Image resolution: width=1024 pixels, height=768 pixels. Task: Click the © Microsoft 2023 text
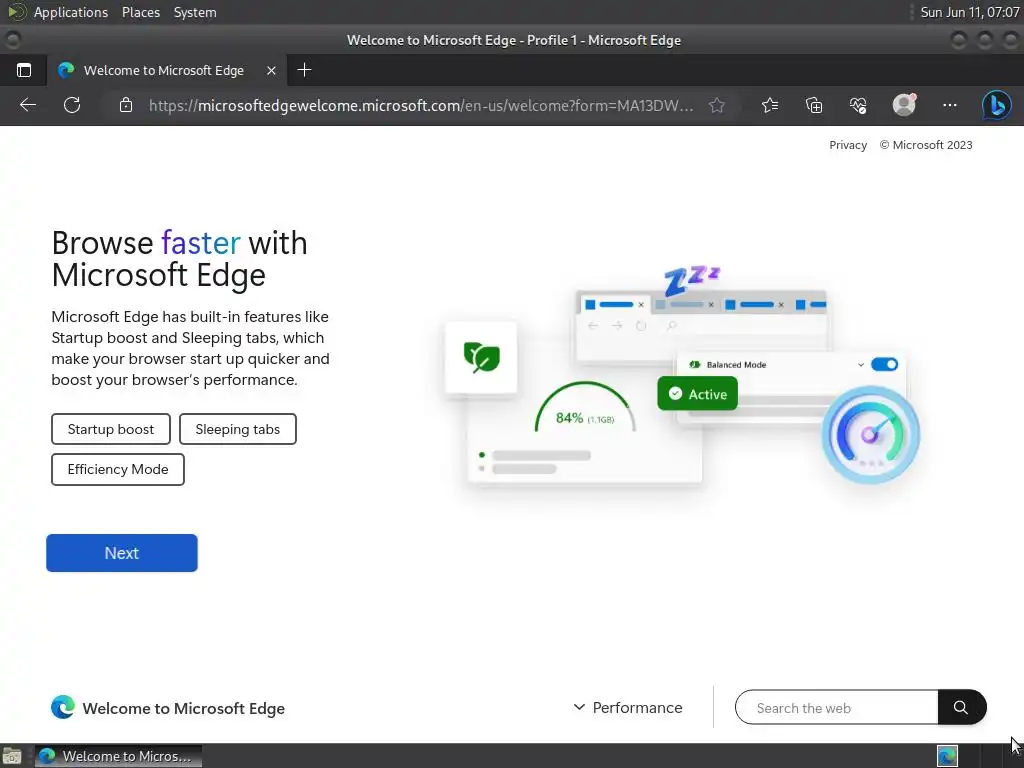click(x=925, y=145)
